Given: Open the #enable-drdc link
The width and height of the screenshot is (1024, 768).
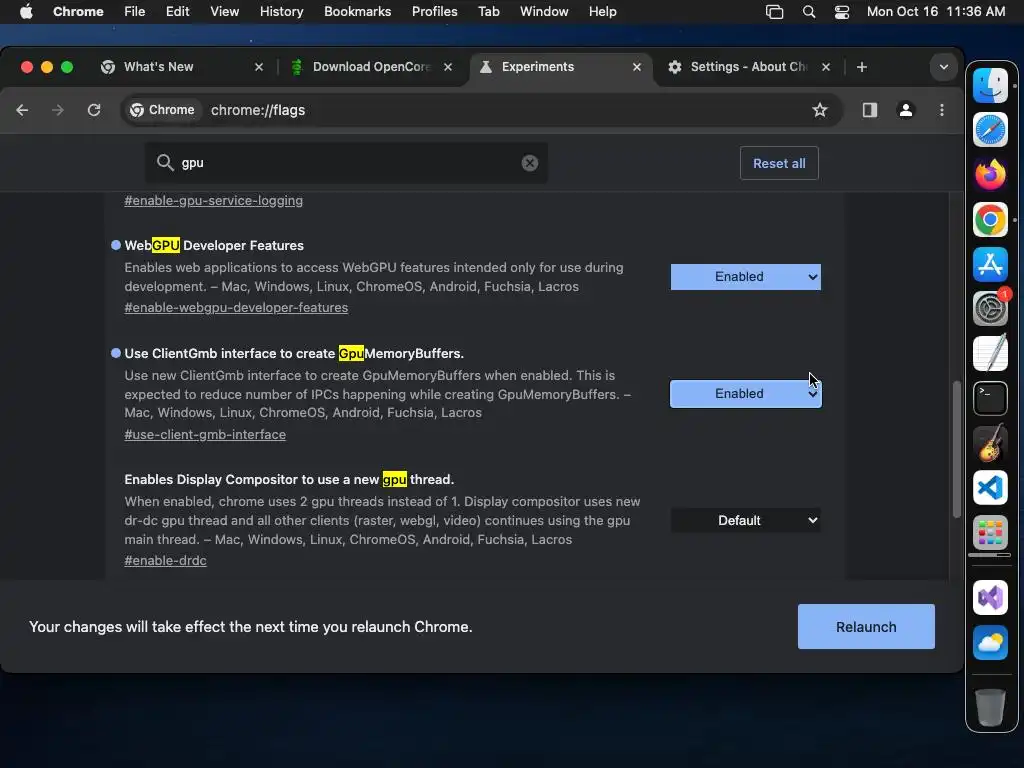Looking at the screenshot, I should pyautogui.click(x=165, y=561).
